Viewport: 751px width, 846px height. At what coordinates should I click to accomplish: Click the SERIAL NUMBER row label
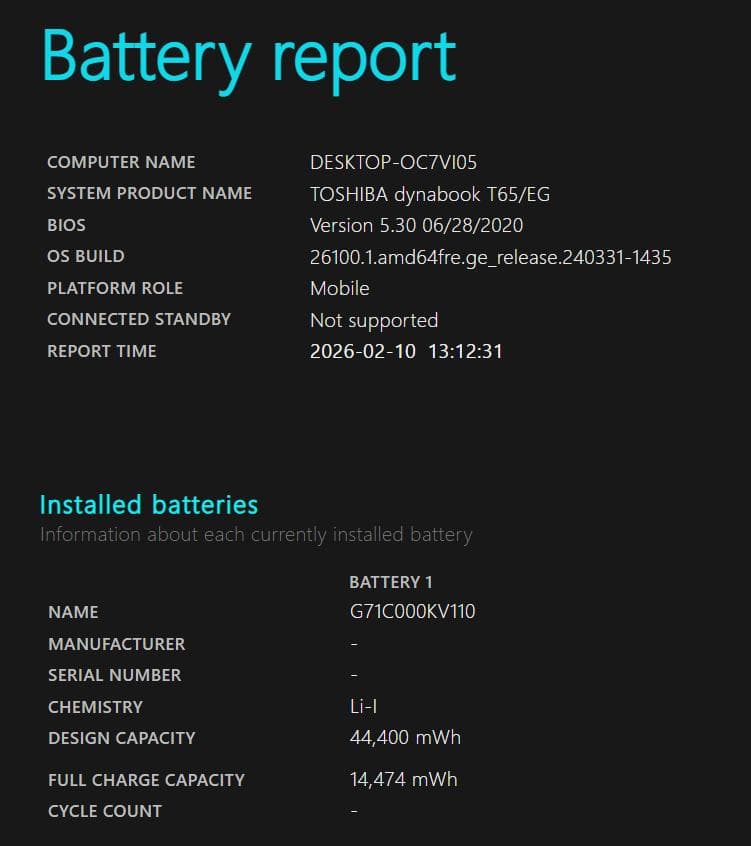pos(114,675)
